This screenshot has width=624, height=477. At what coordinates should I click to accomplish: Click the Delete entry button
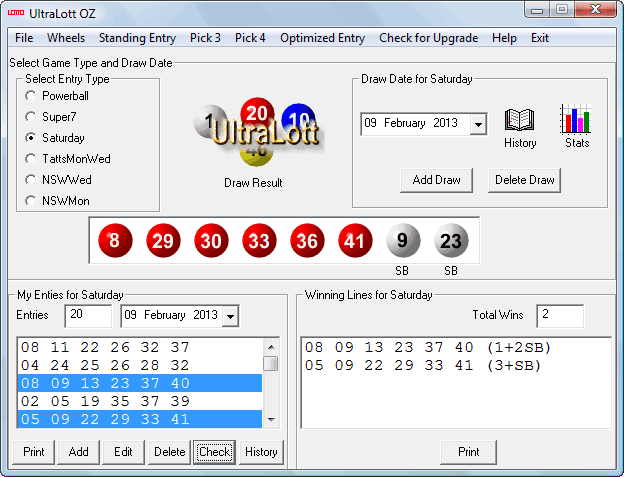[170, 452]
